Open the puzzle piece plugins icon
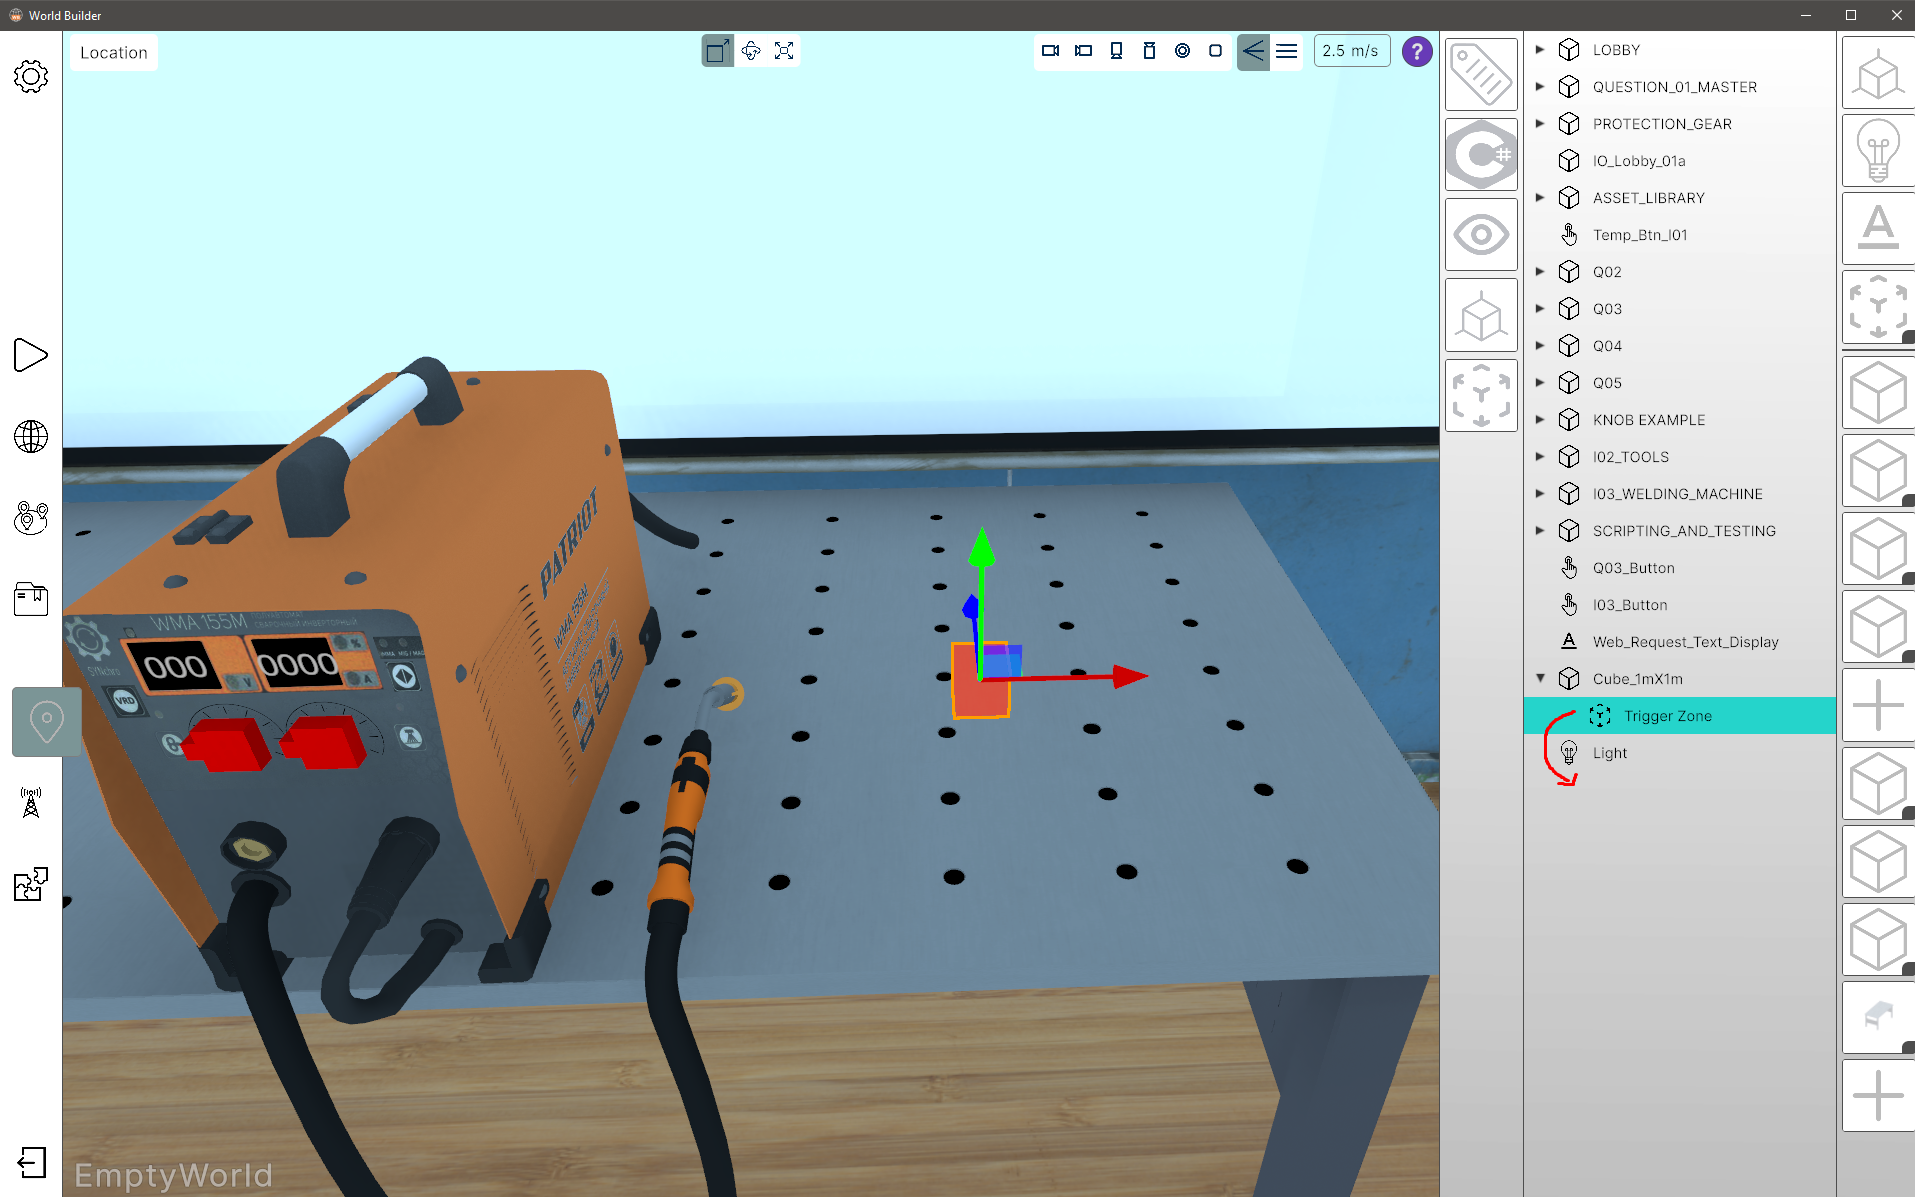The width and height of the screenshot is (1915, 1197). 31,884
